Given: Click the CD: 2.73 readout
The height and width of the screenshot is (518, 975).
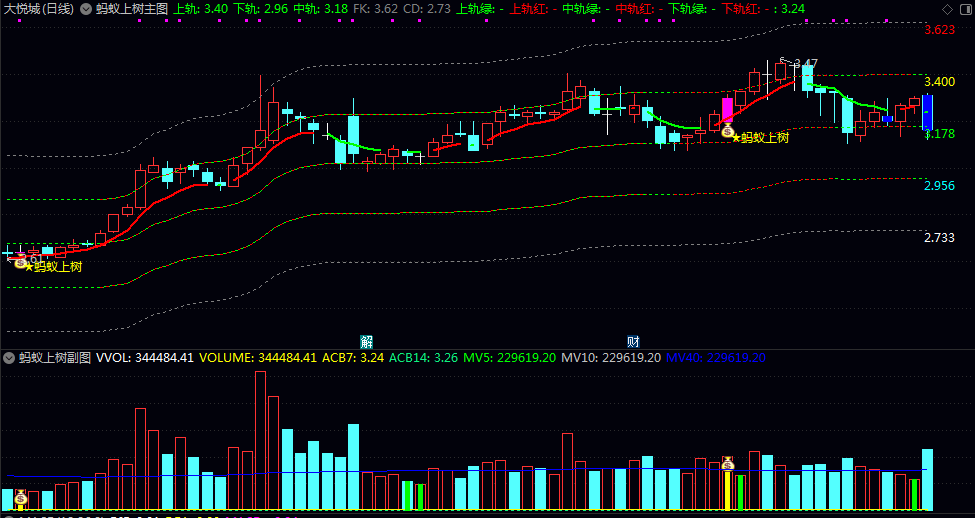Looking at the screenshot, I should 427,9.
